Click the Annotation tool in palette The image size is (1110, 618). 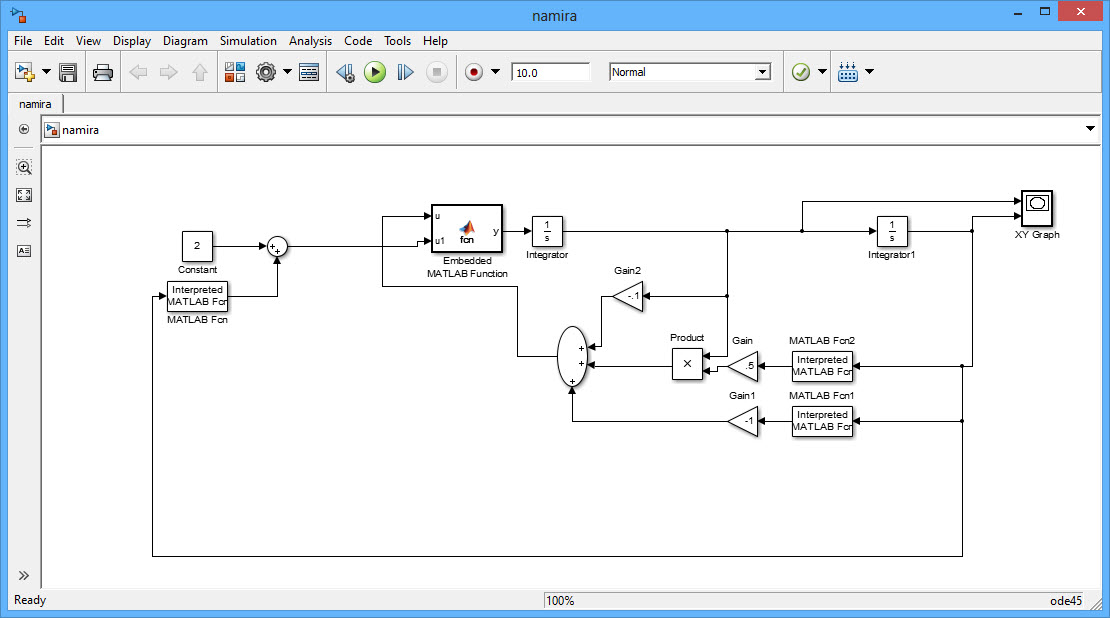(24, 251)
